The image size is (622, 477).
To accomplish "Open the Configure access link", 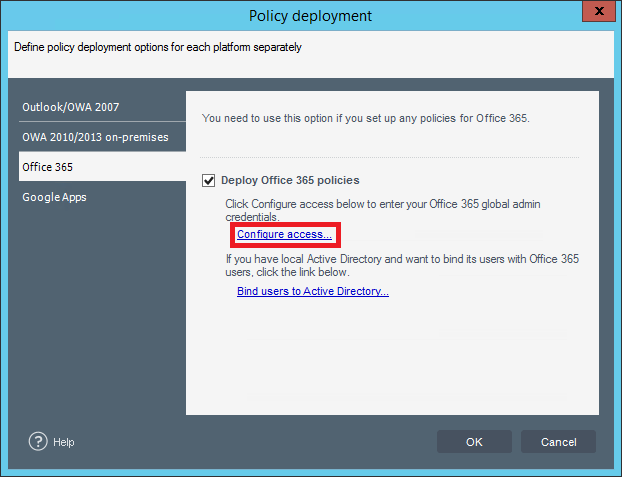I will 284,234.
